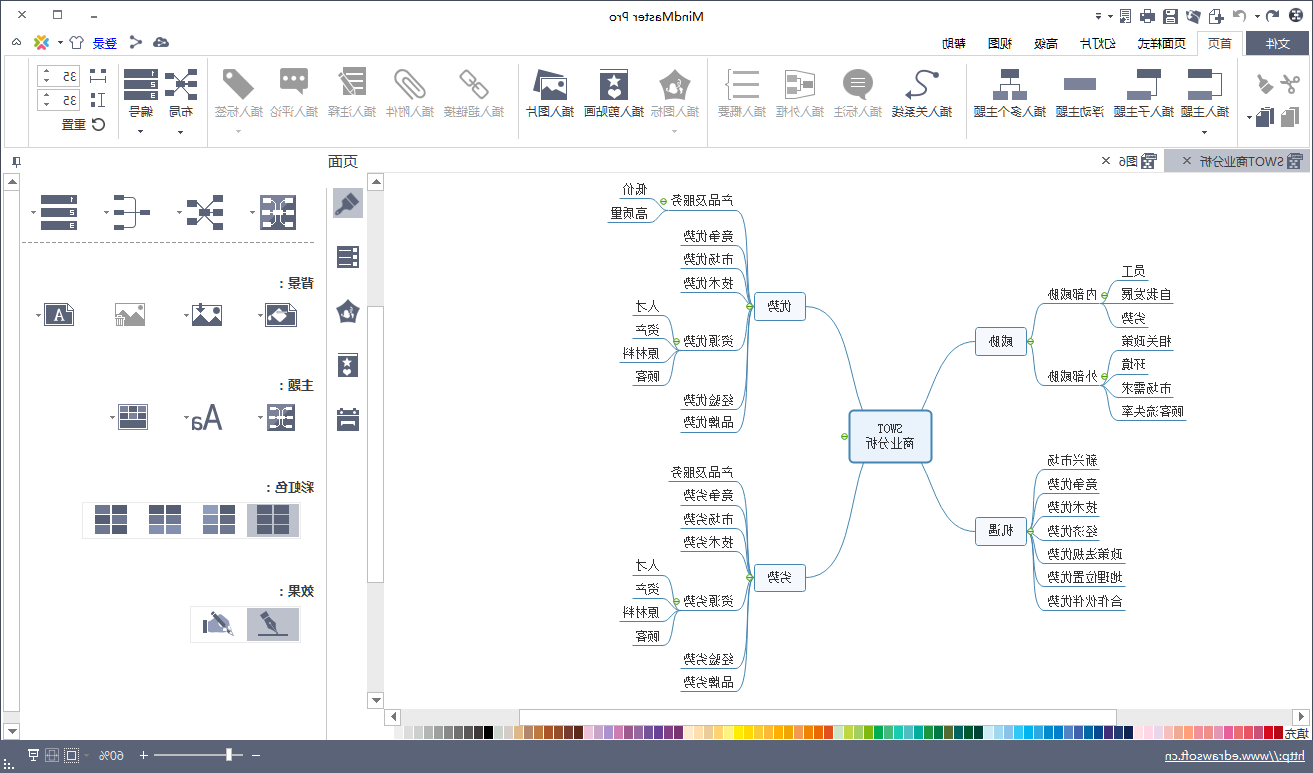Click the Login (登录) link
The width and height of the screenshot is (1313, 773).
(105, 43)
